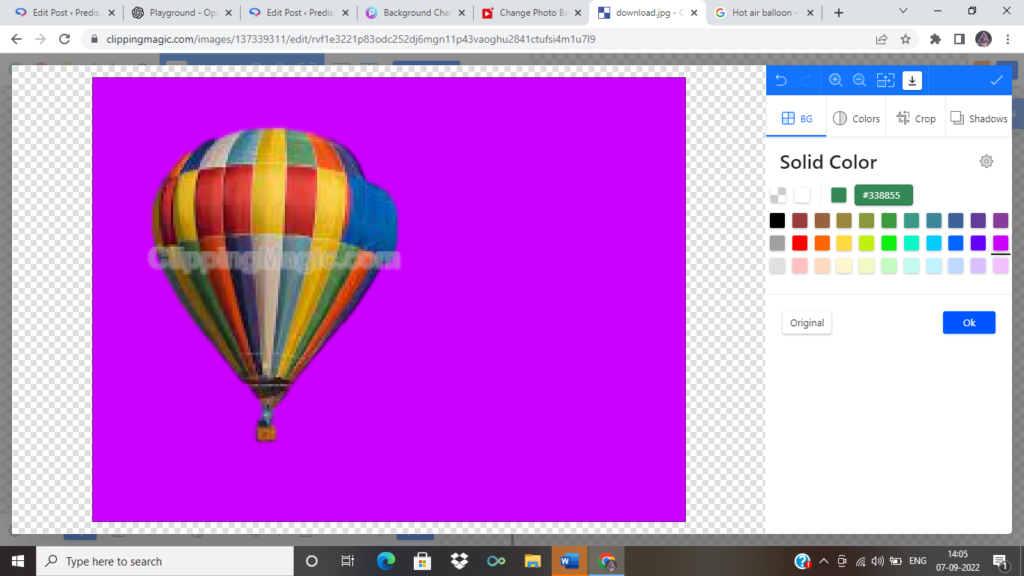Show hidden system tray icons
The height and width of the screenshot is (576, 1024).
pos(824,561)
